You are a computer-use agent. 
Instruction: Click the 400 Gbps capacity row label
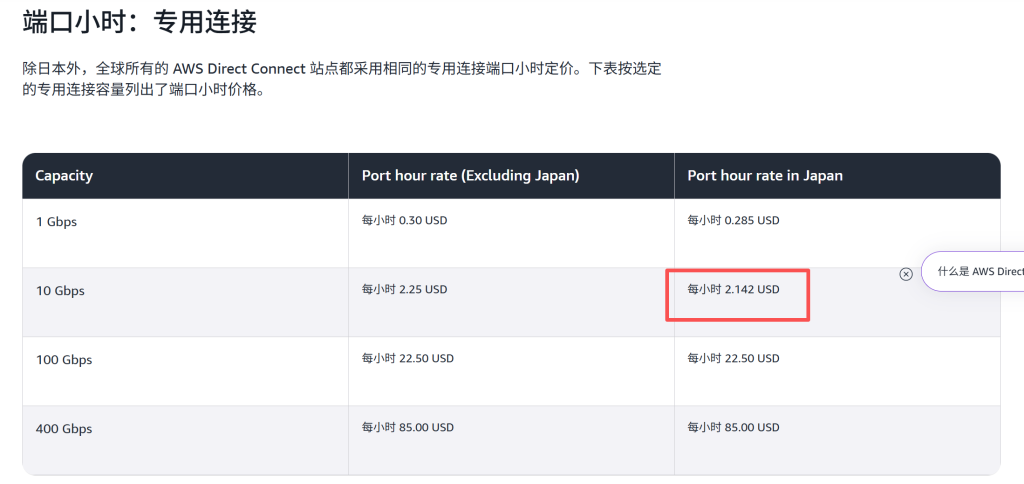[64, 429]
